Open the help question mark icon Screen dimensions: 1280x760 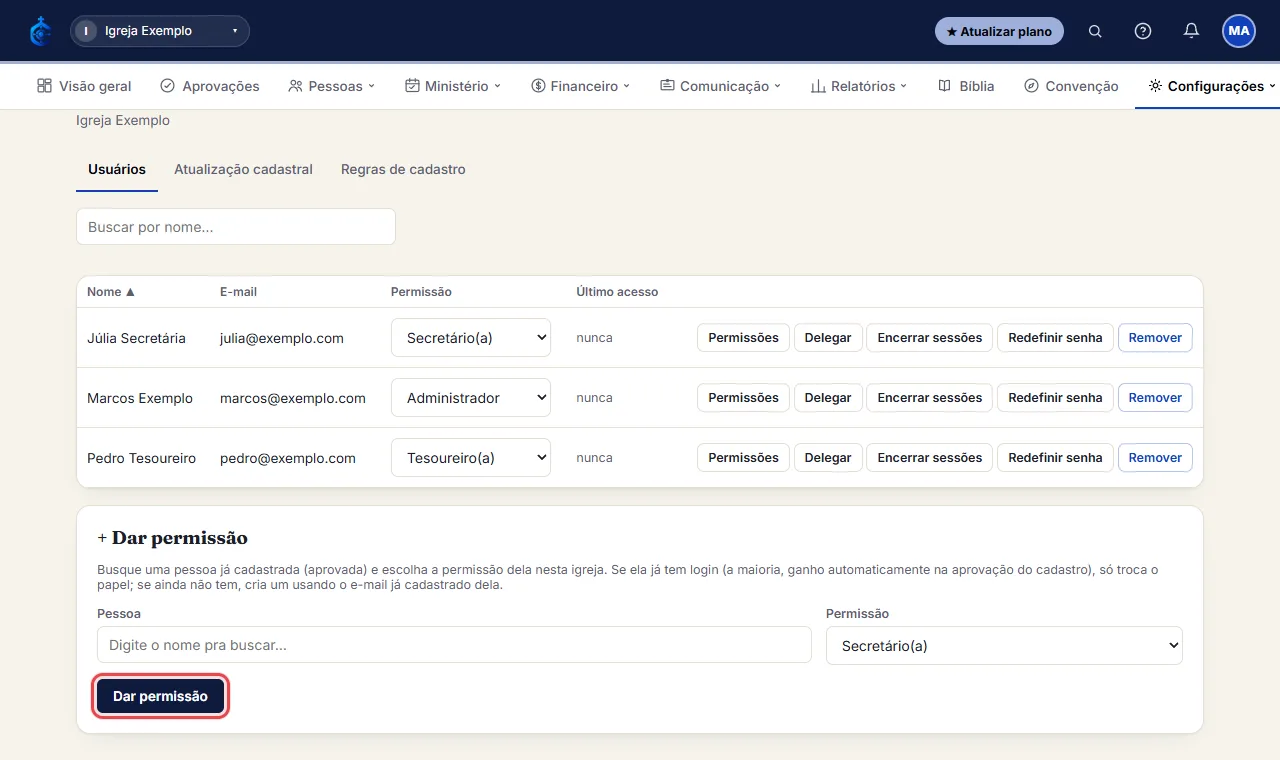(1143, 31)
